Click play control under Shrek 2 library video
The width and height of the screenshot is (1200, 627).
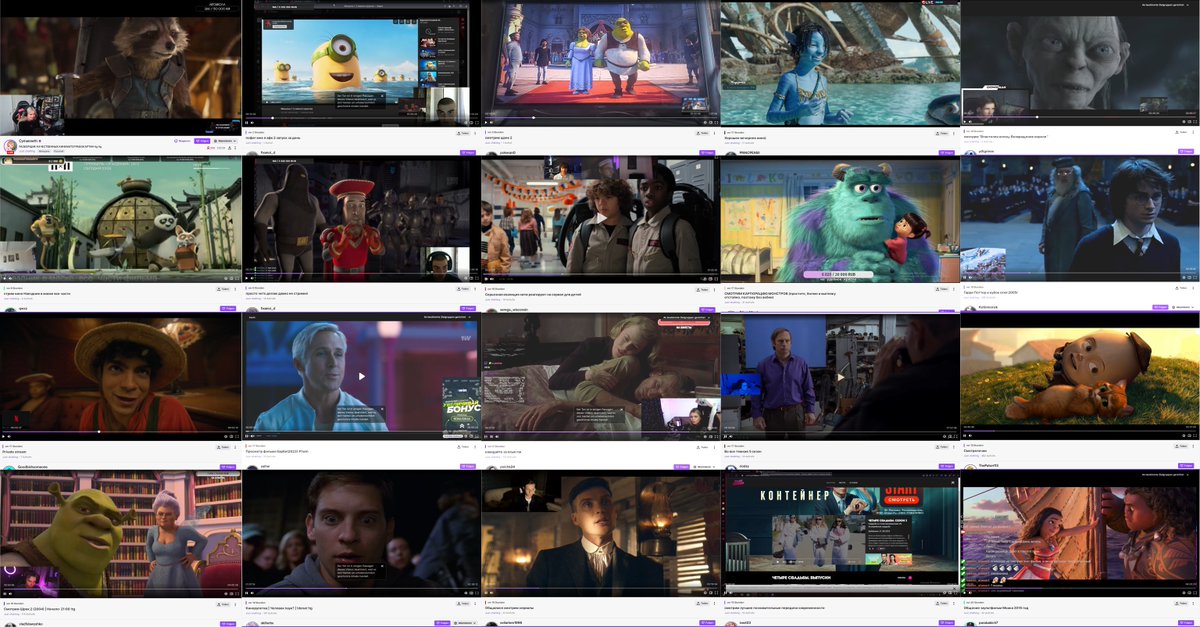pyautogui.click(x=4, y=593)
